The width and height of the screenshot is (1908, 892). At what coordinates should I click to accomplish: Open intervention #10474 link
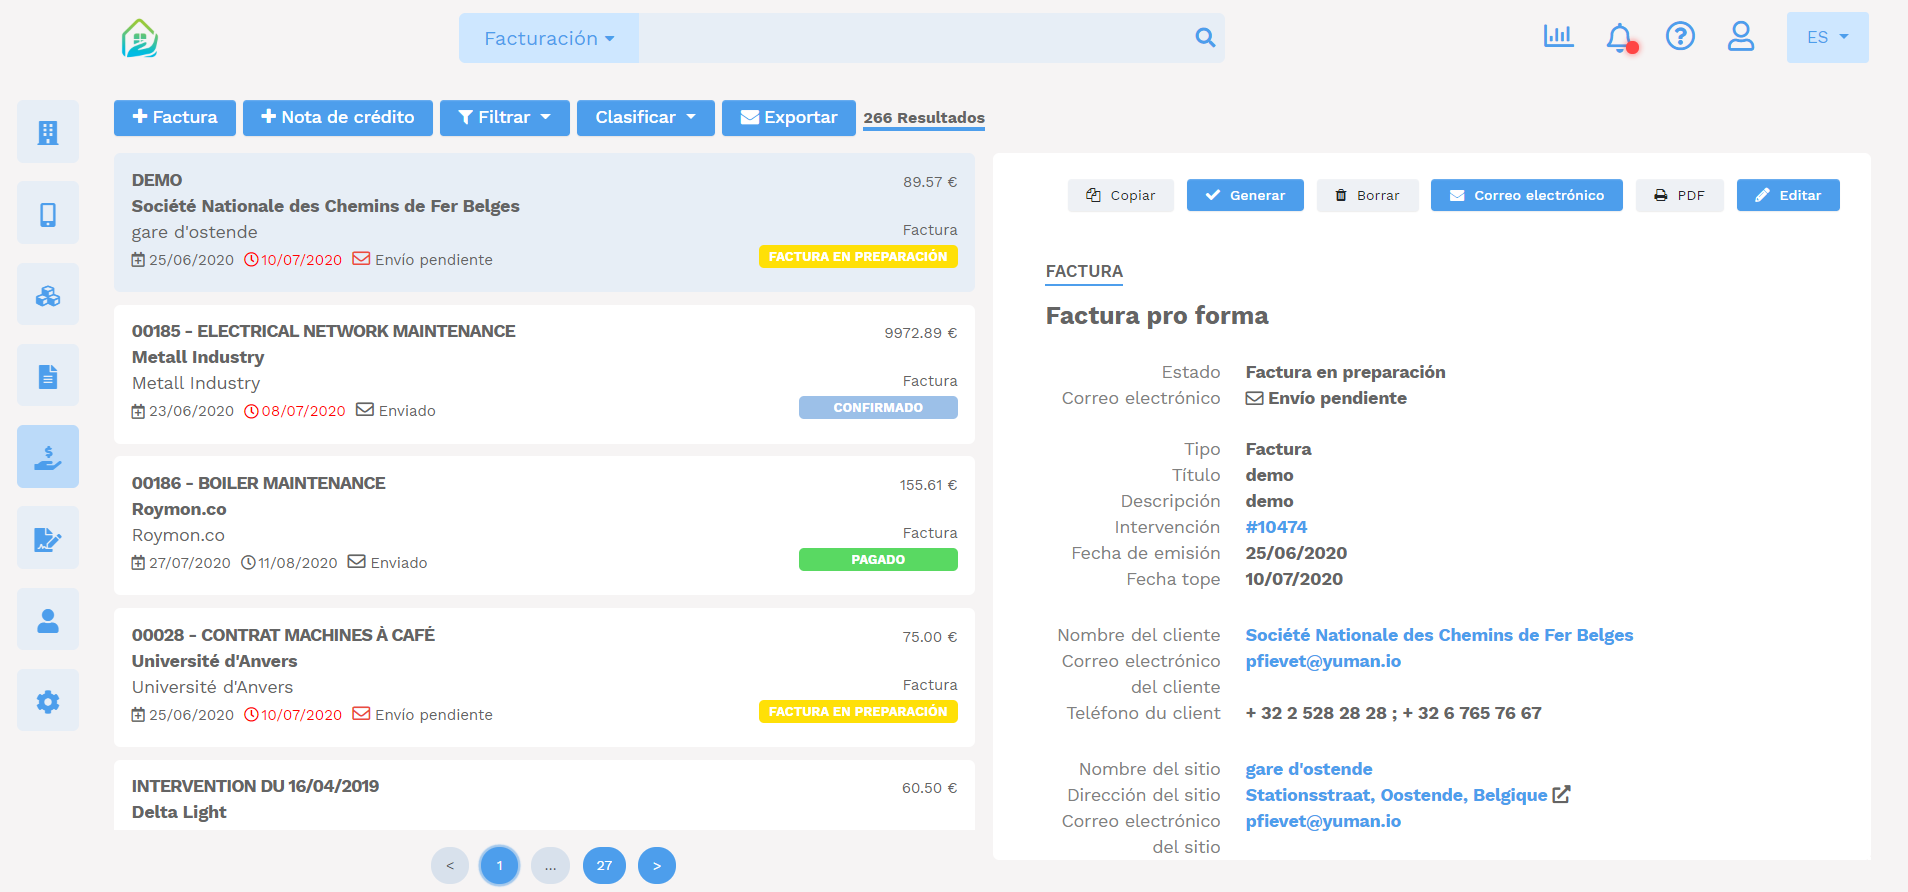tap(1276, 527)
